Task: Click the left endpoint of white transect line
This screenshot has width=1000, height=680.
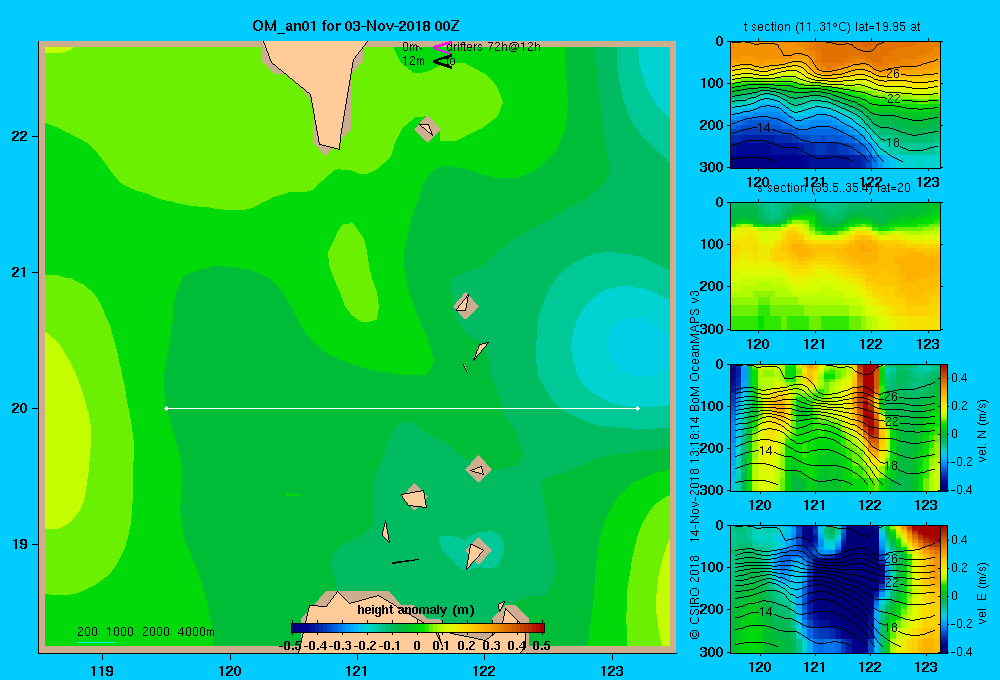Action: coord(166,408)
